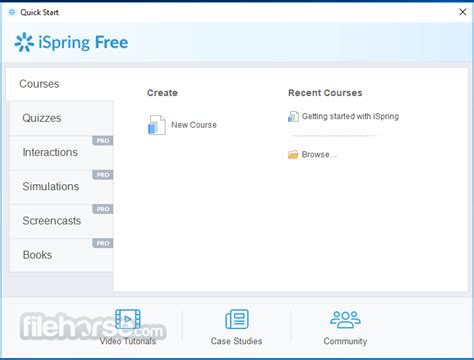Select the Books tab
The image size is (474, 360).
(61, 255)
